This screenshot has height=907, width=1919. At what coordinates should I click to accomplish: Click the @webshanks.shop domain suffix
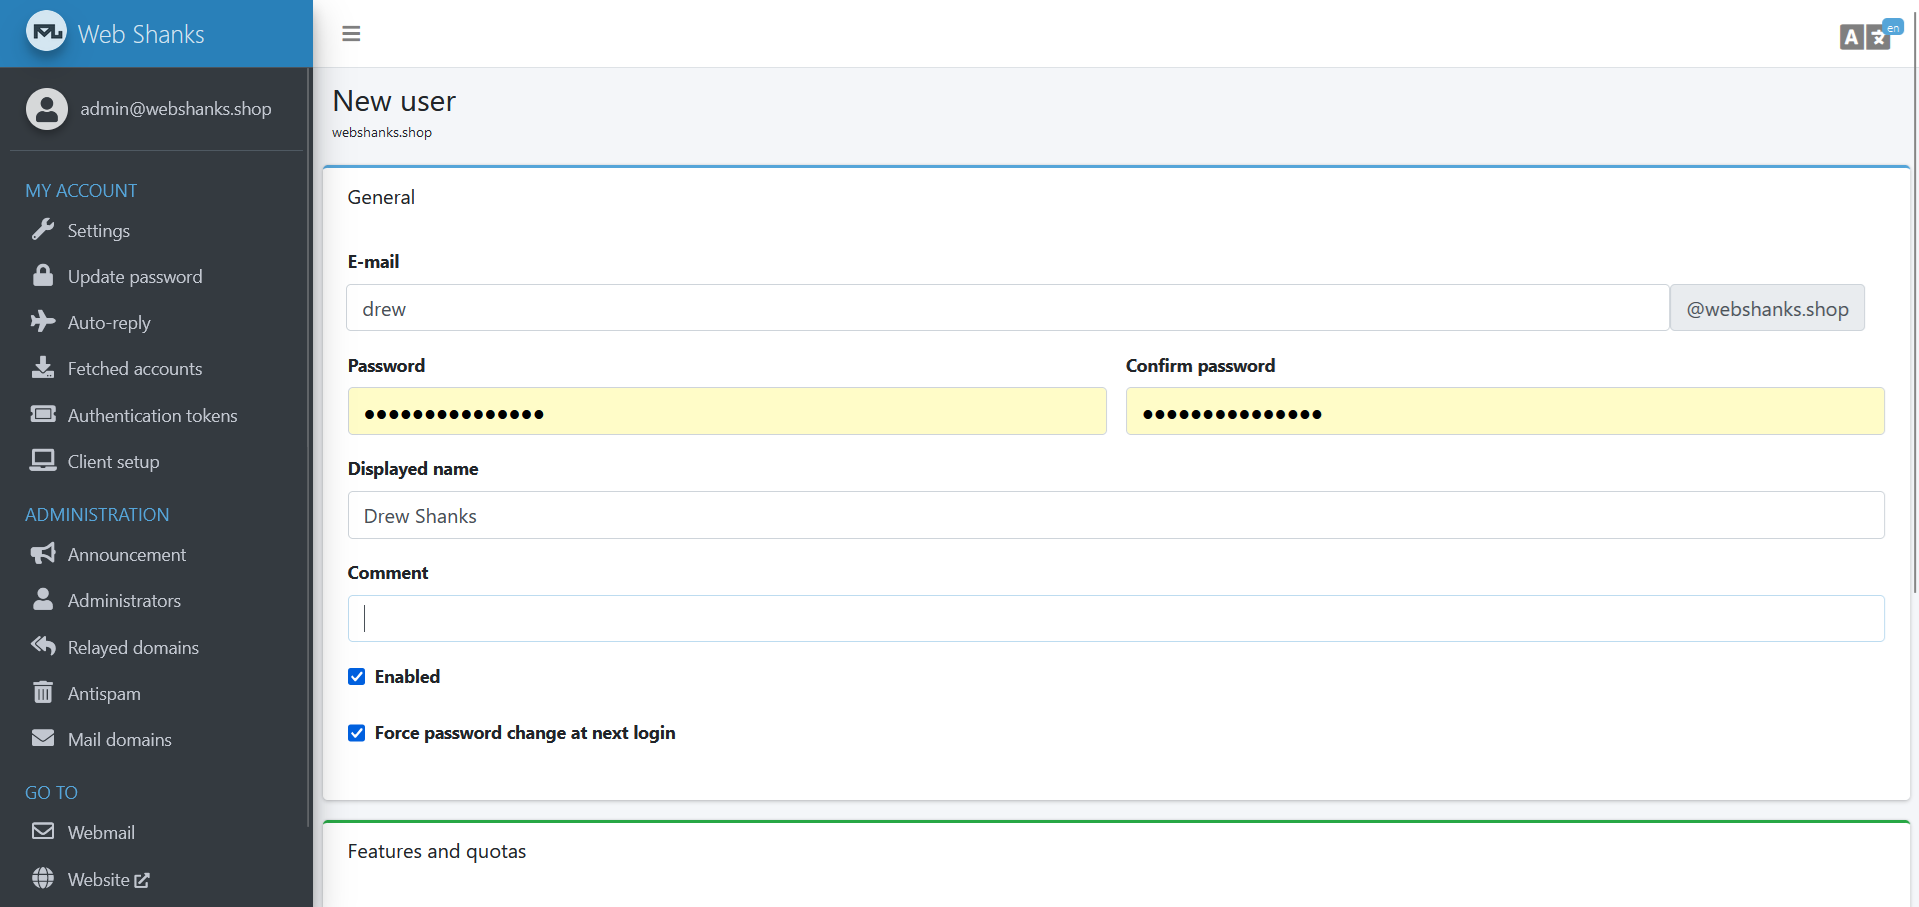[x=1767, y=308]
